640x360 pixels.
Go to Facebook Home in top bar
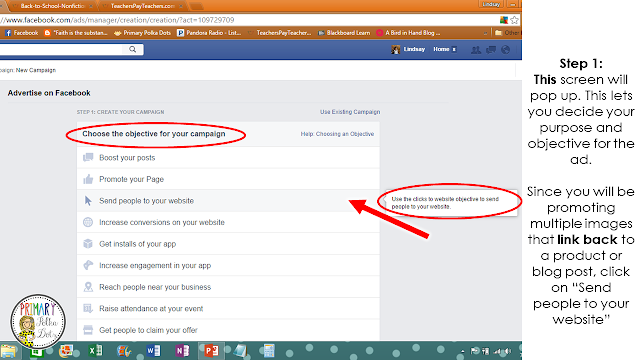(441, 49)
